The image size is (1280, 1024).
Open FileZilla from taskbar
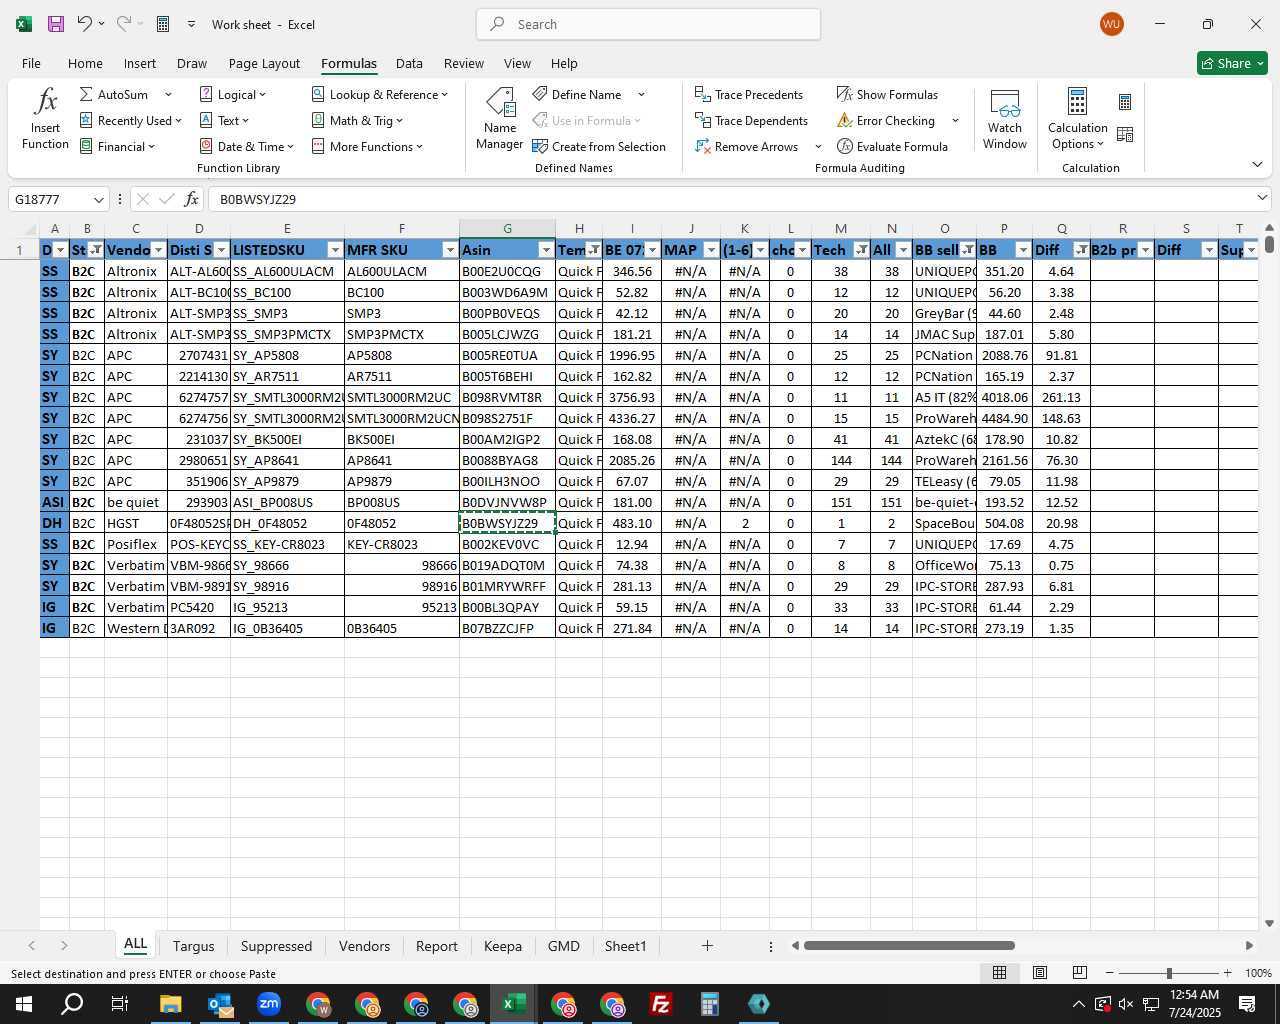pyautogui.click(x=661, y=1004)
